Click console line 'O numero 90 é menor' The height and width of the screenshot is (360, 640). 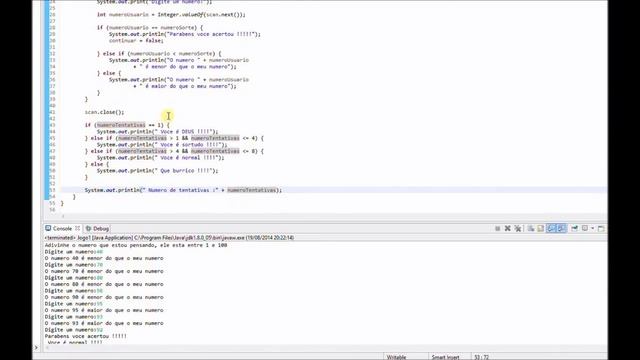[x=104, y=298]
